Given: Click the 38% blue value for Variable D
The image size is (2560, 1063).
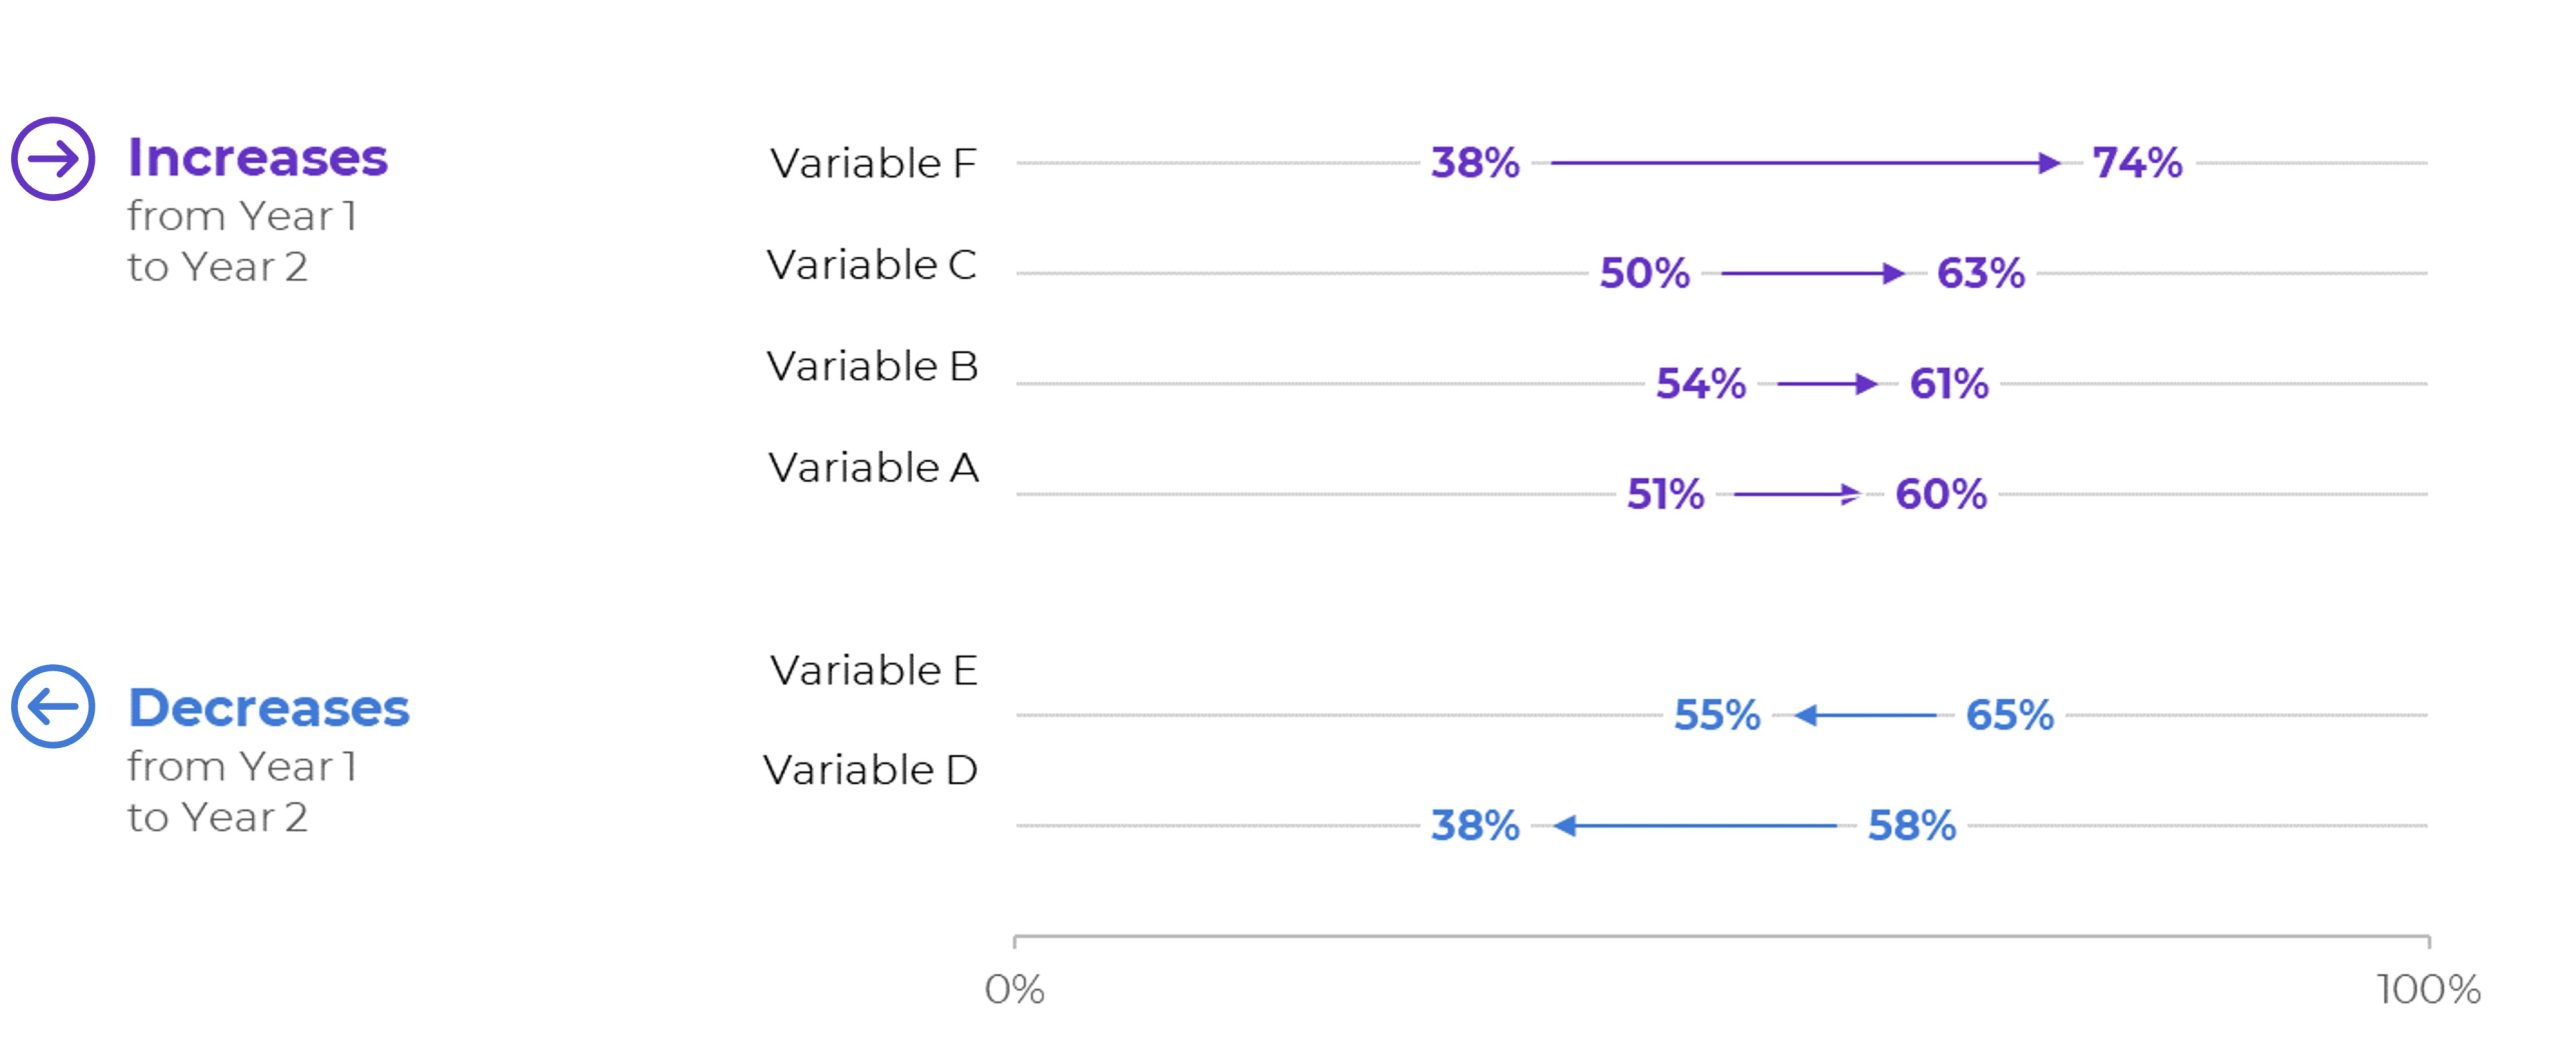Looking at the screenshot, I should [x=1475, y=826].
